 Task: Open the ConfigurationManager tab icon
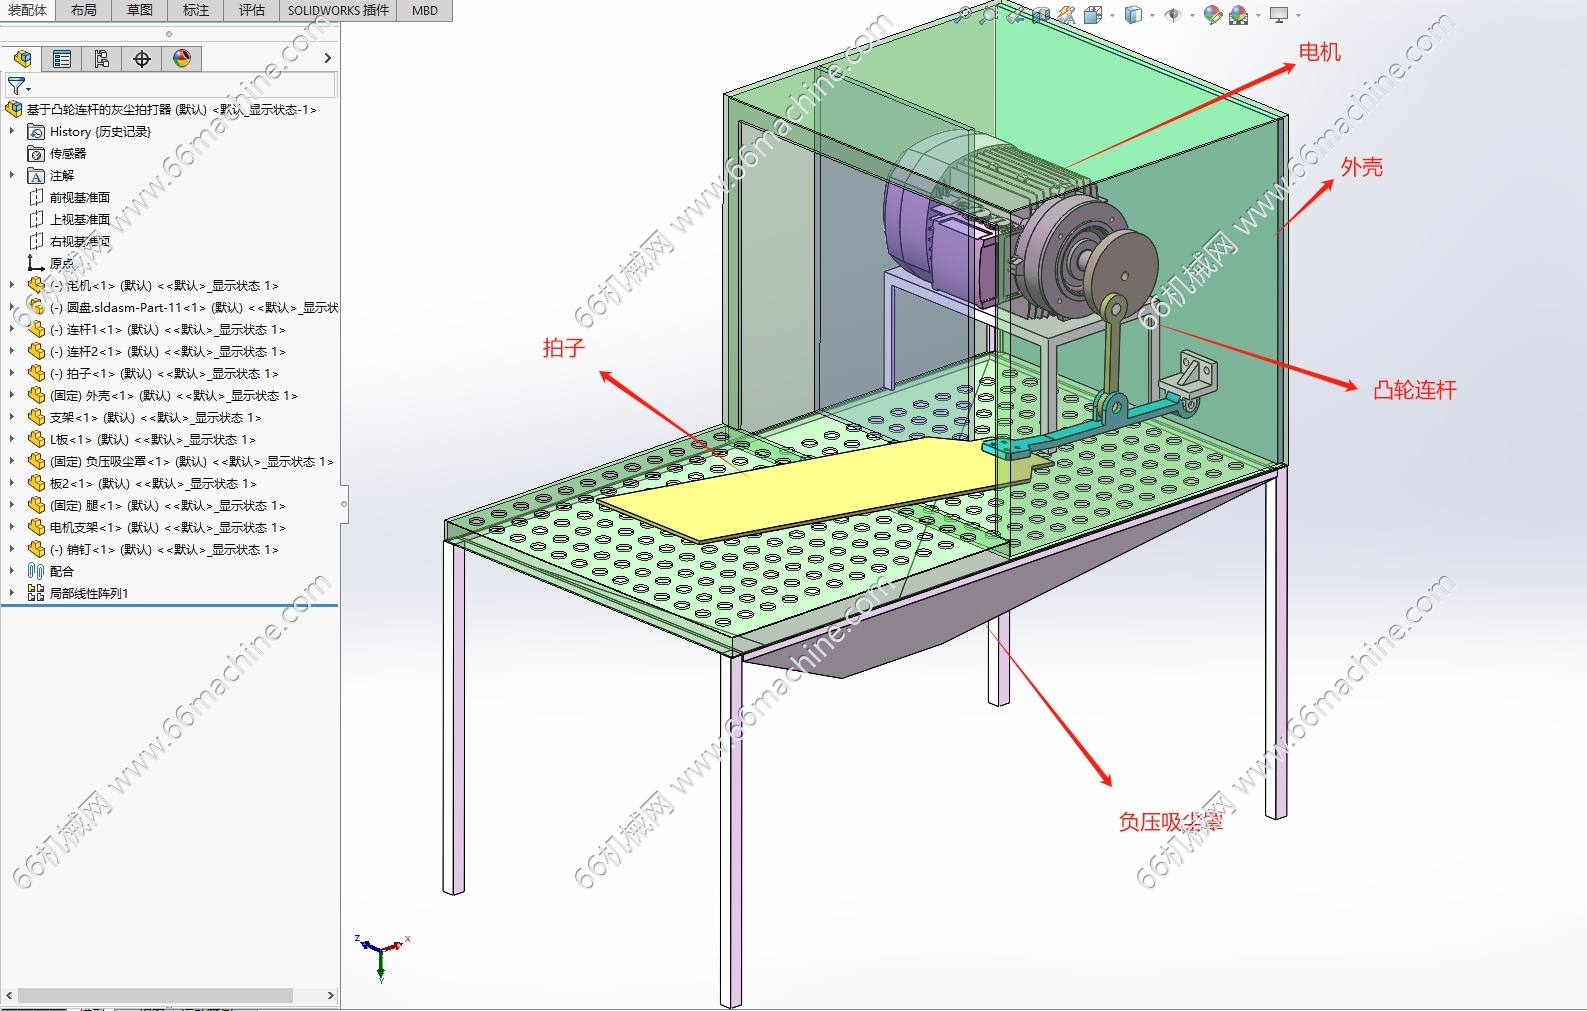(102, 59)
